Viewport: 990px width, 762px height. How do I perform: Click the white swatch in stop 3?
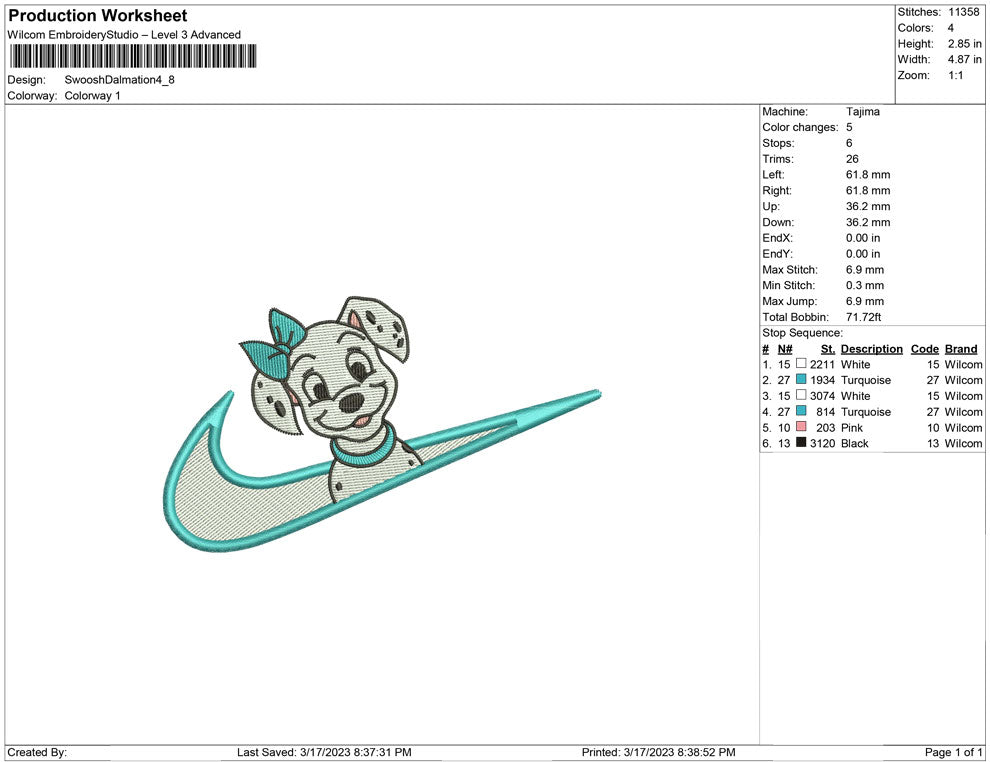(801, 395)
